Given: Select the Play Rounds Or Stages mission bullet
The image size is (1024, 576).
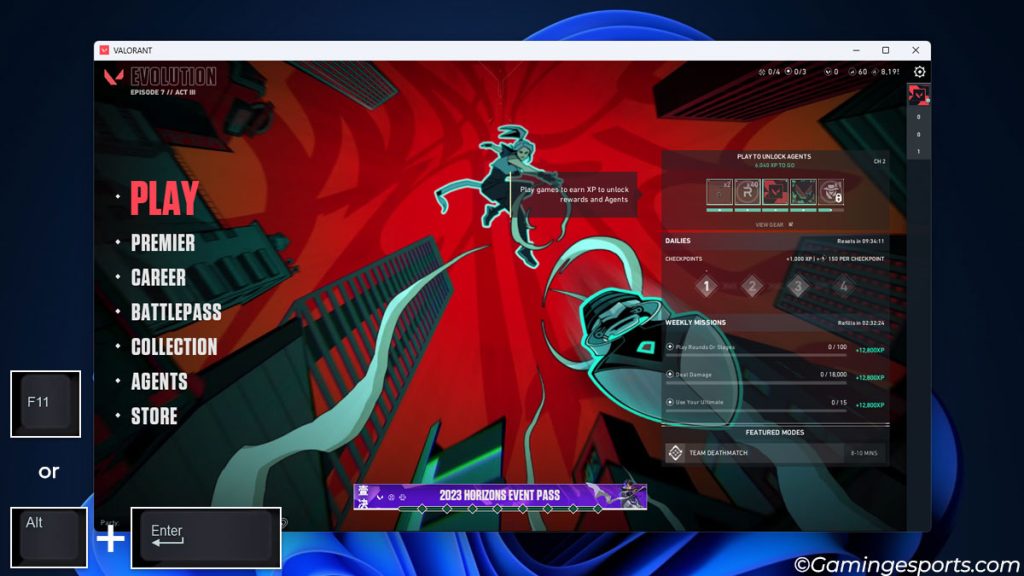Looking at the screenshot, I should click(x=670, y=347).
